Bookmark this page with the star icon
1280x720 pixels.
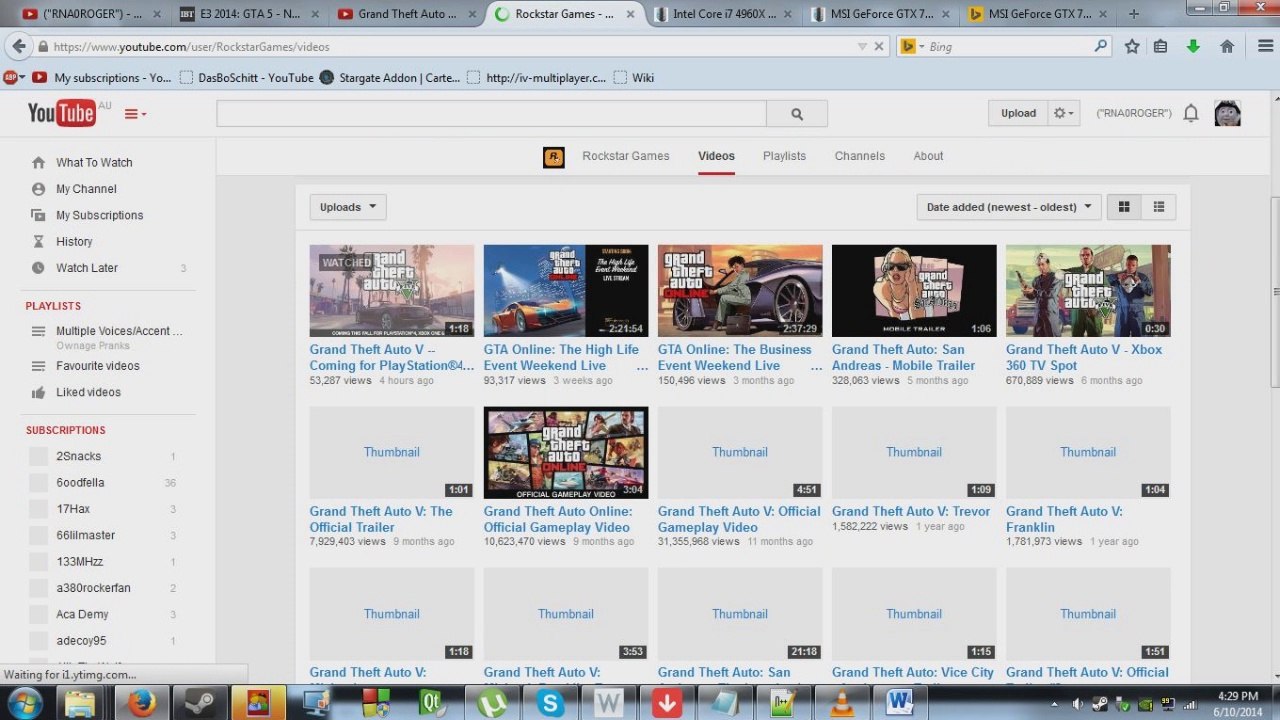pos(1132,46)
